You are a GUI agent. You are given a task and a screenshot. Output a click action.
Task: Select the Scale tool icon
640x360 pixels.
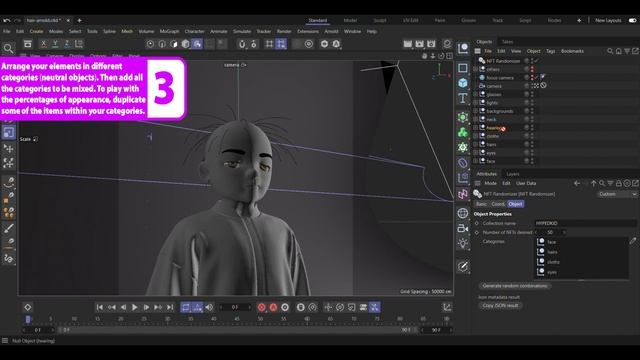(x=9, y=132)
